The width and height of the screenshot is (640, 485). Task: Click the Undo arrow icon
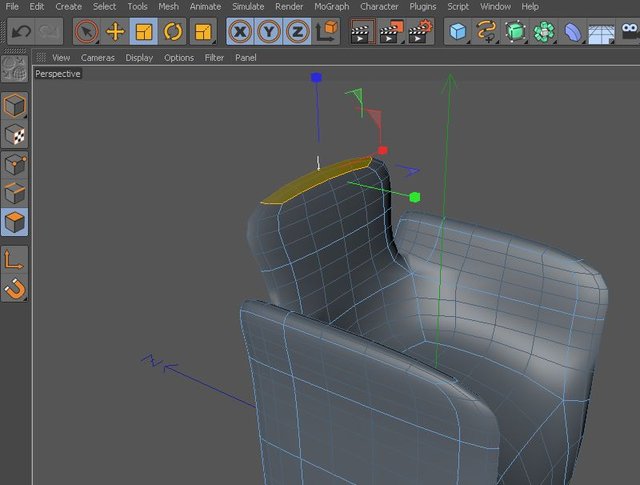[21, 31]
